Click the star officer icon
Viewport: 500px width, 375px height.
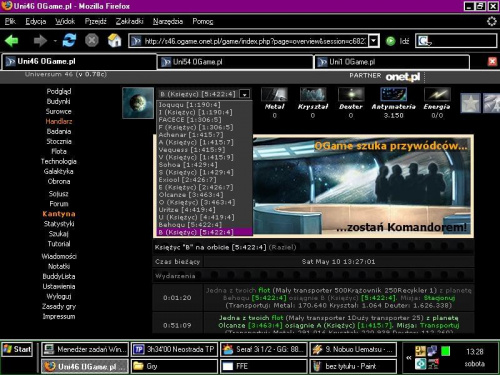[470, 103]
